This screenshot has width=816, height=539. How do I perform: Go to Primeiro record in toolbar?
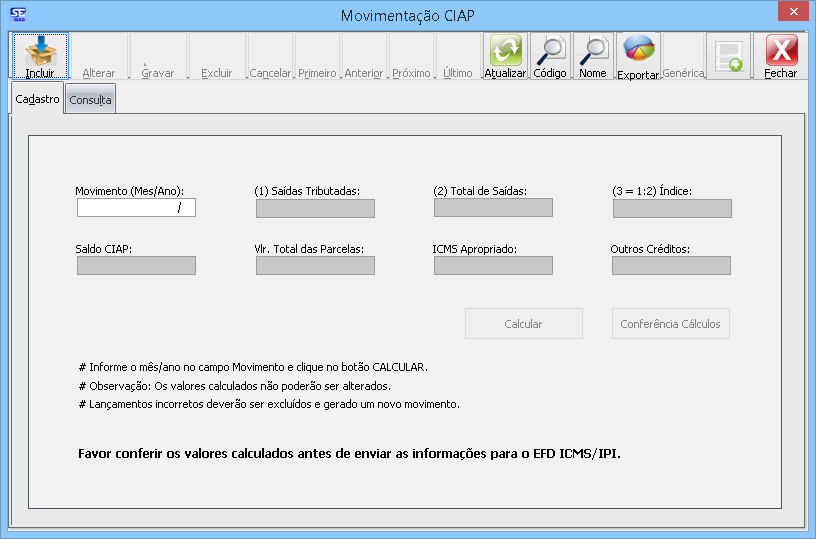(x=317, y=57)
